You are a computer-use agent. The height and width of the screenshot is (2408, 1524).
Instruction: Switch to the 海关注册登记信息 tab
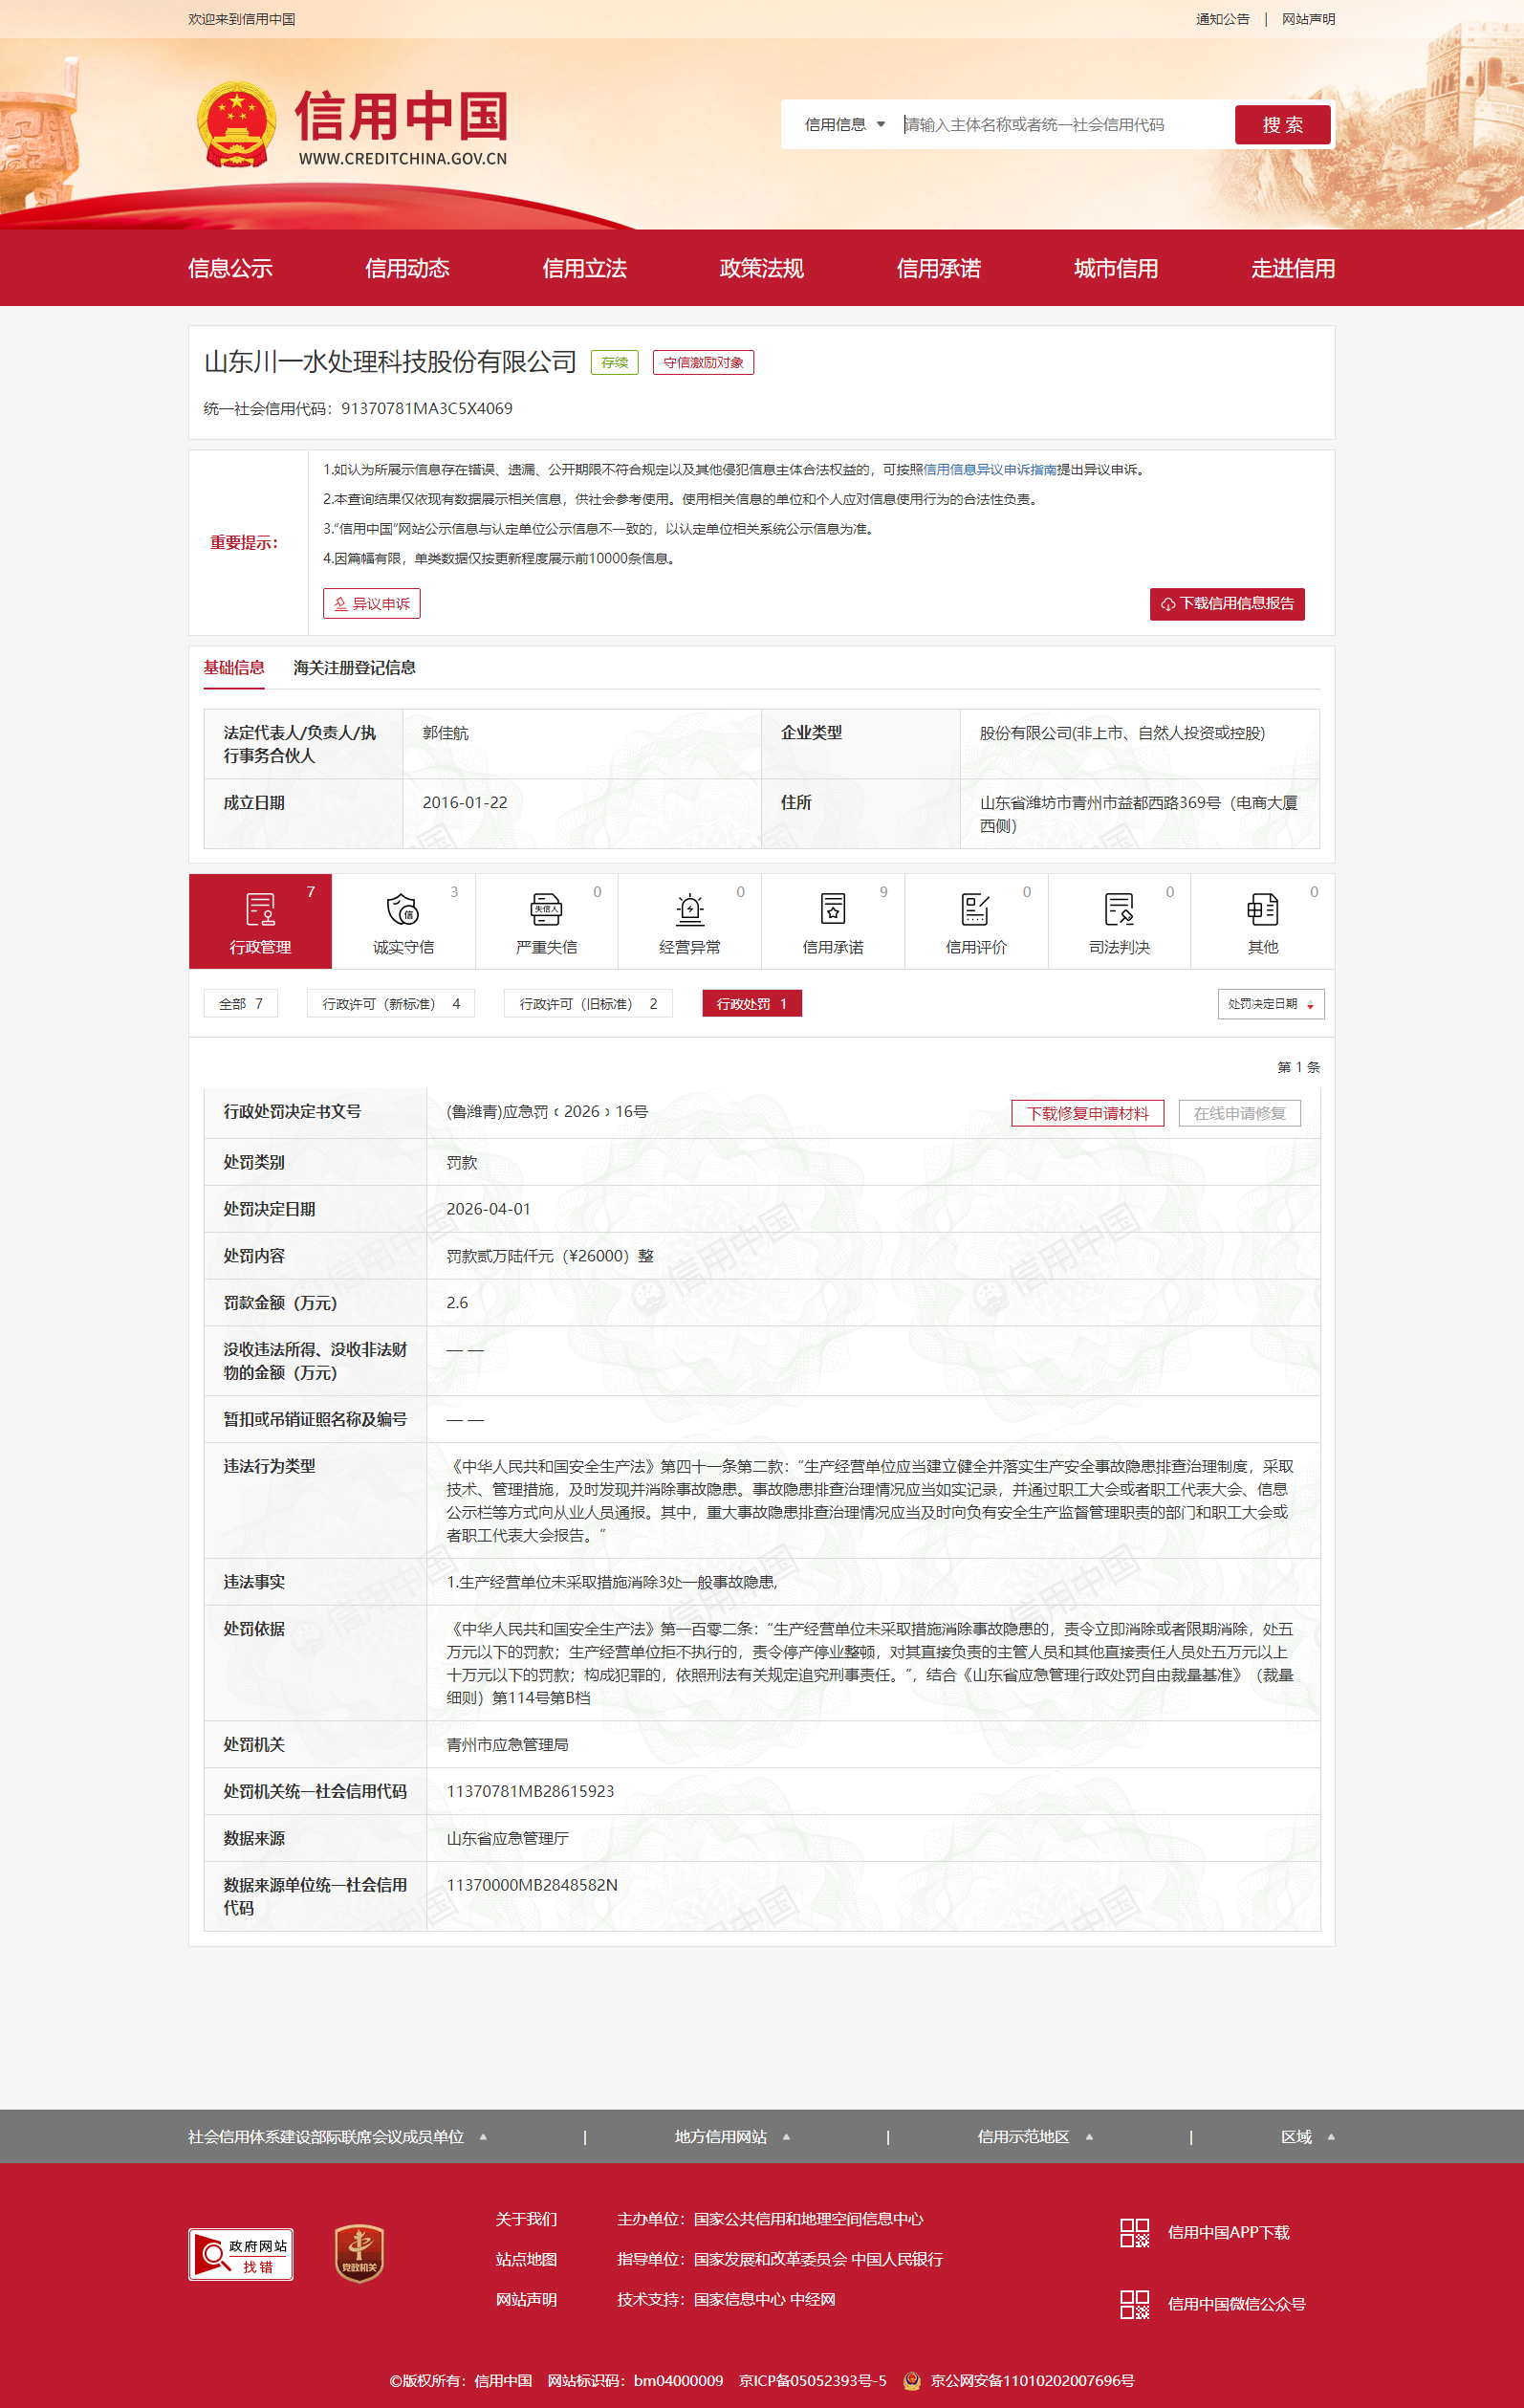(x=354, y=668)
